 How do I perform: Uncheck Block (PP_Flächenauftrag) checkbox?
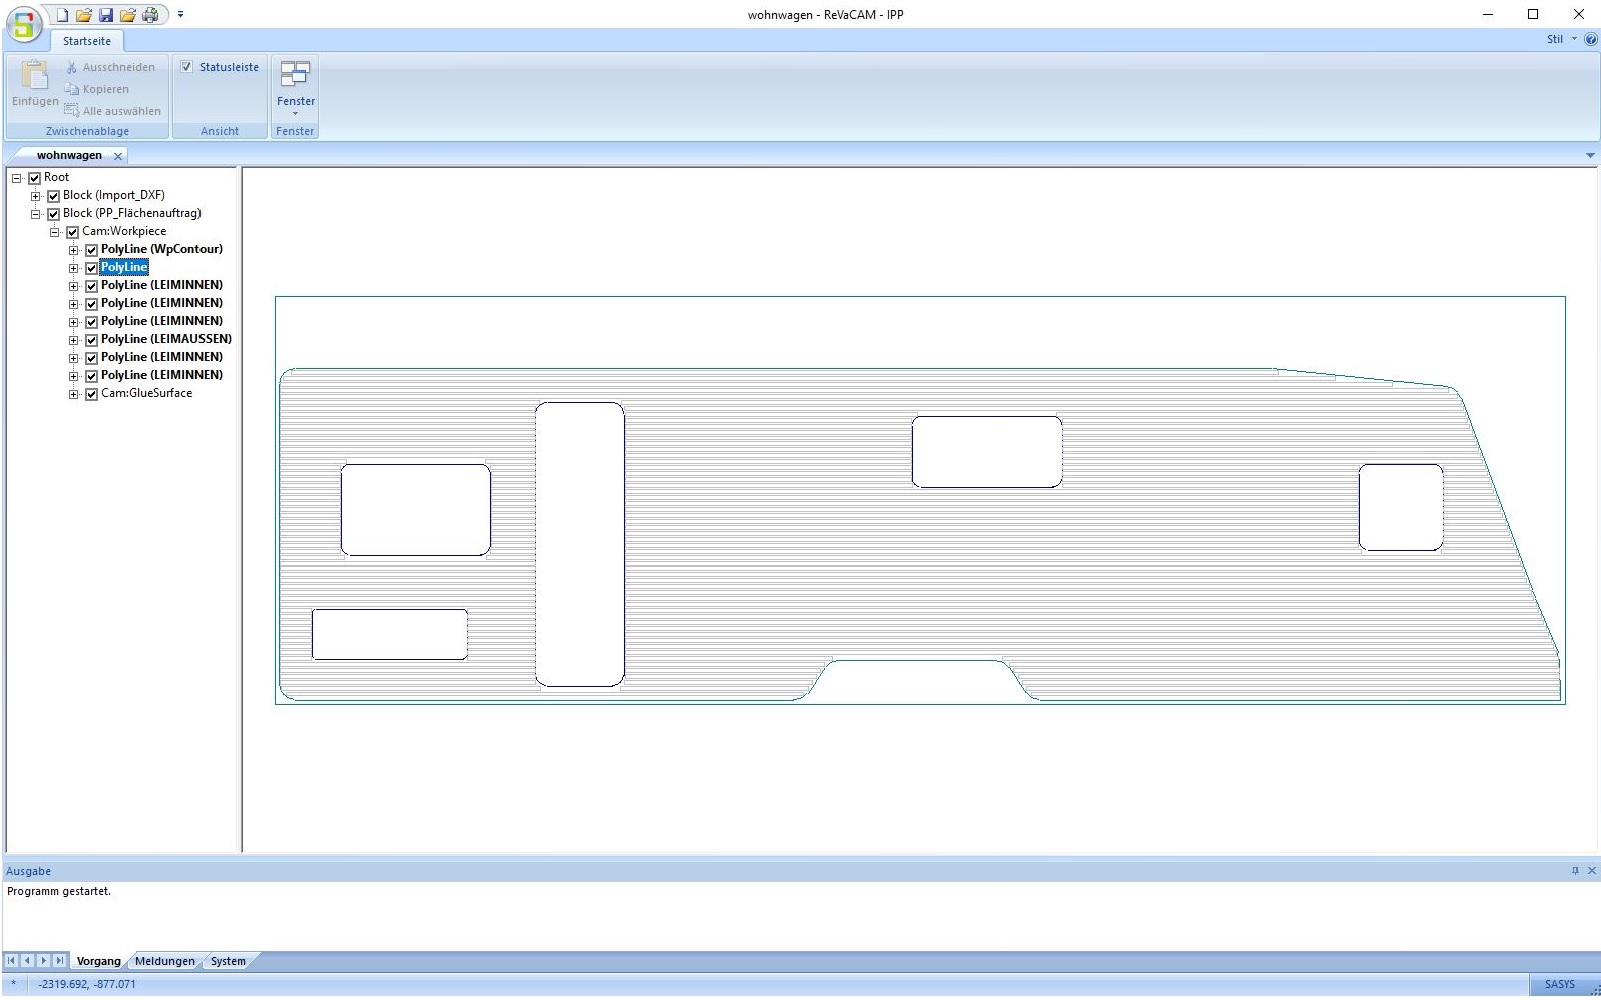(x=53, y=214)
